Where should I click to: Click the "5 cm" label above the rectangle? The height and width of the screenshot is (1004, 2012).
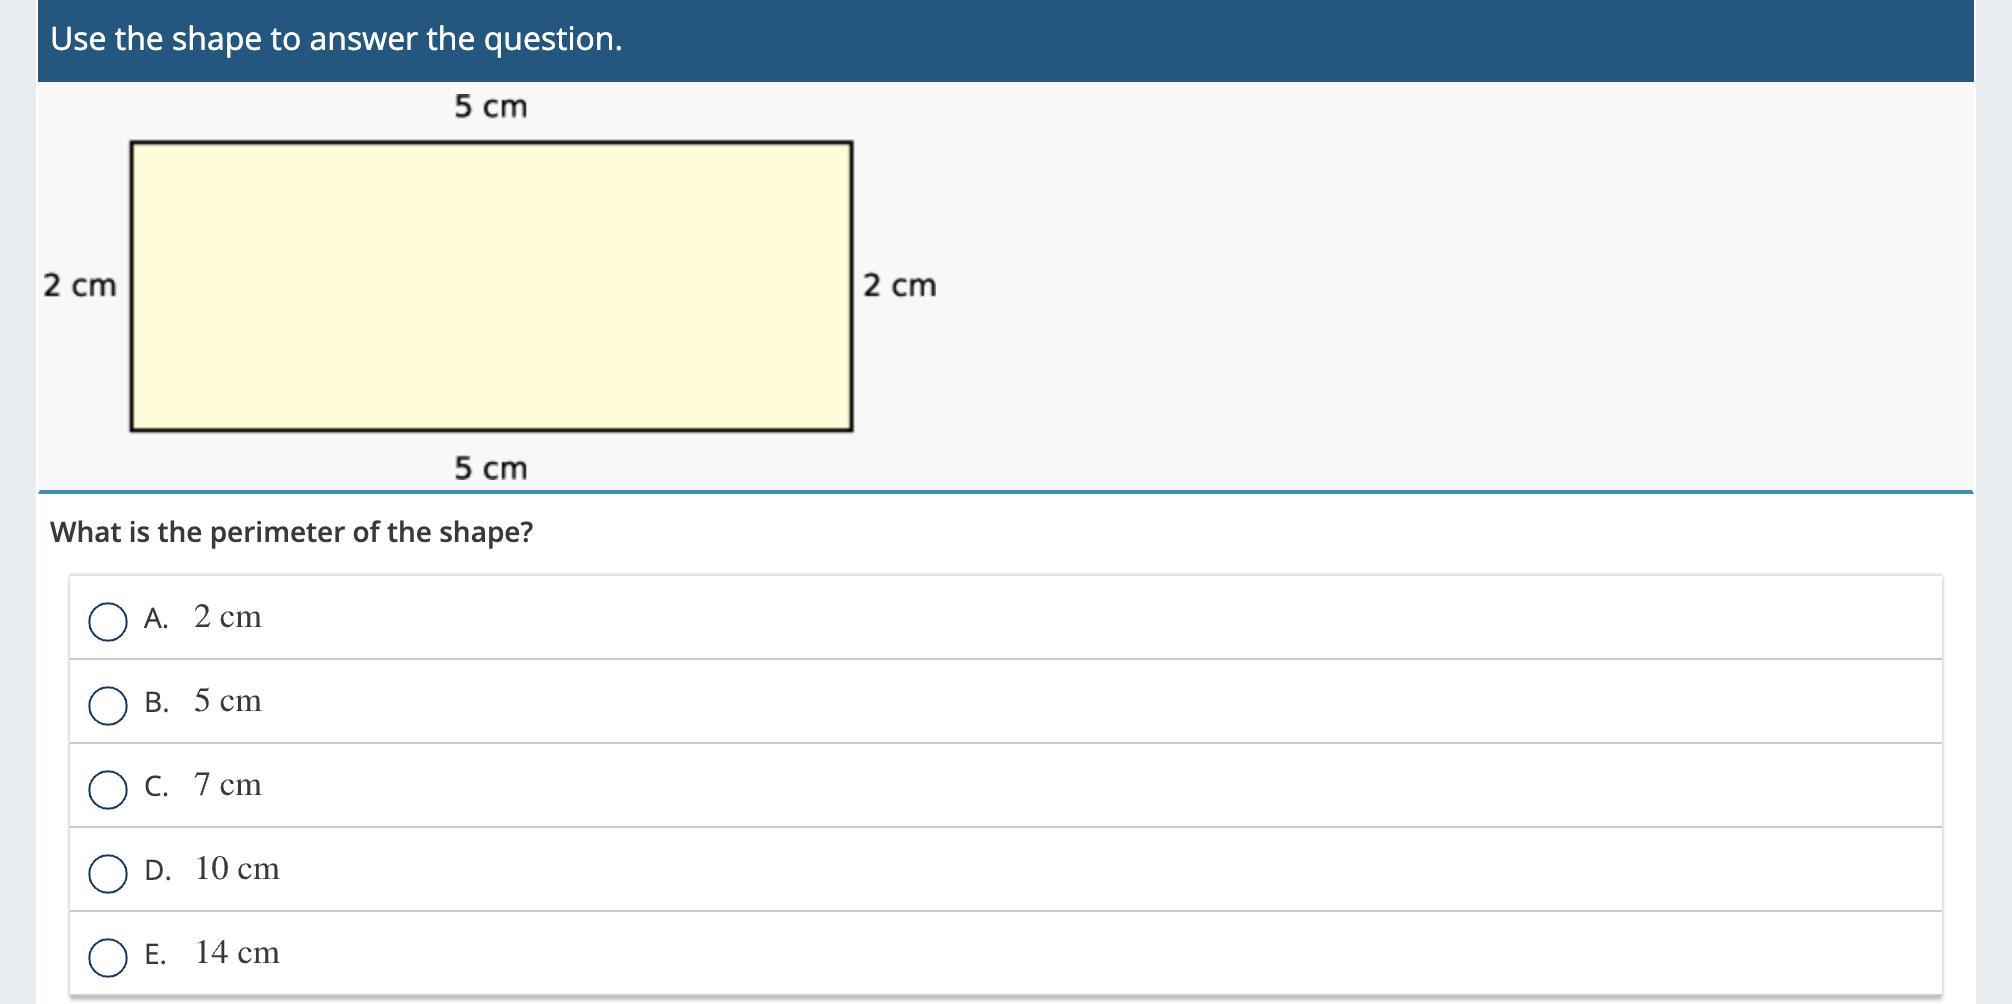(490, 107)
